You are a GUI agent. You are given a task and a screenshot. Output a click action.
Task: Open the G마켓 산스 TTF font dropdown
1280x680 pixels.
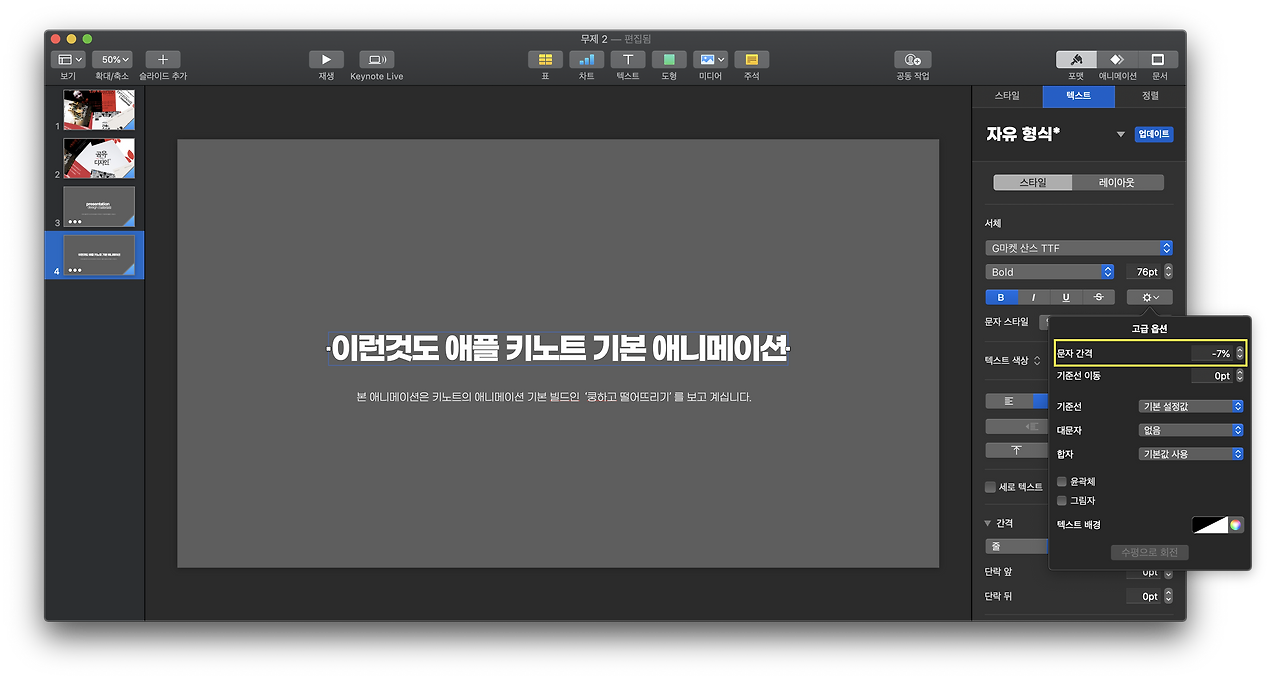point(1078,248)
